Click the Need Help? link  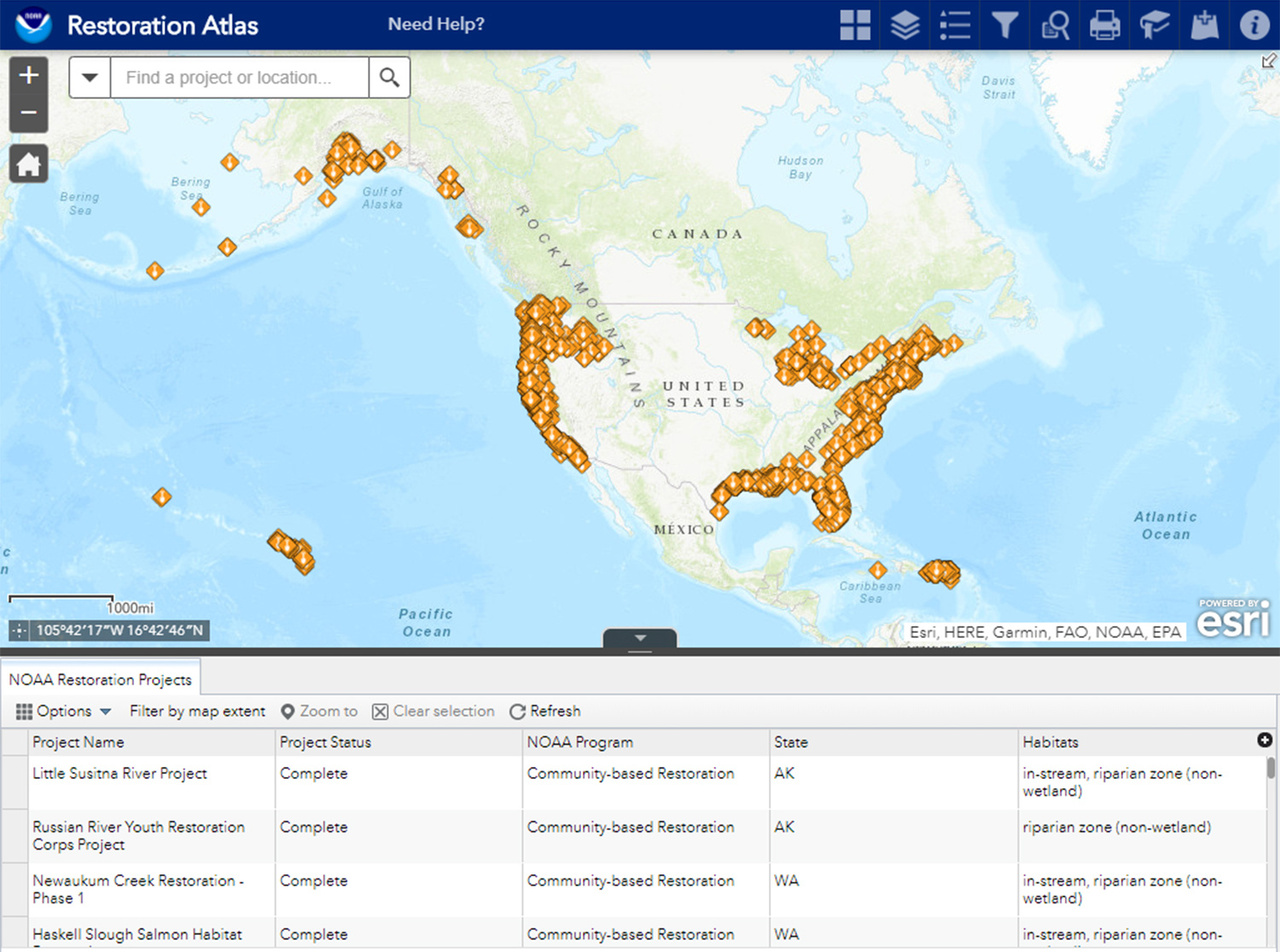coord(436,24)
